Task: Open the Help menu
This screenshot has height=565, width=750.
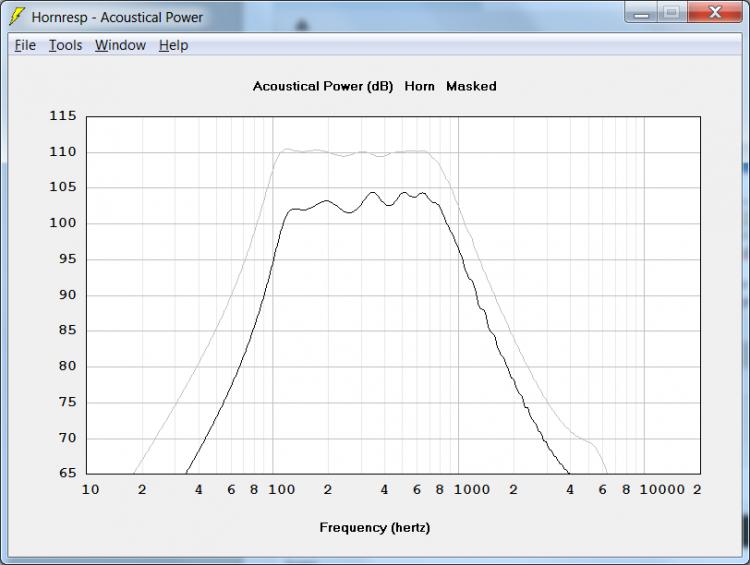Action: point(173,45)
